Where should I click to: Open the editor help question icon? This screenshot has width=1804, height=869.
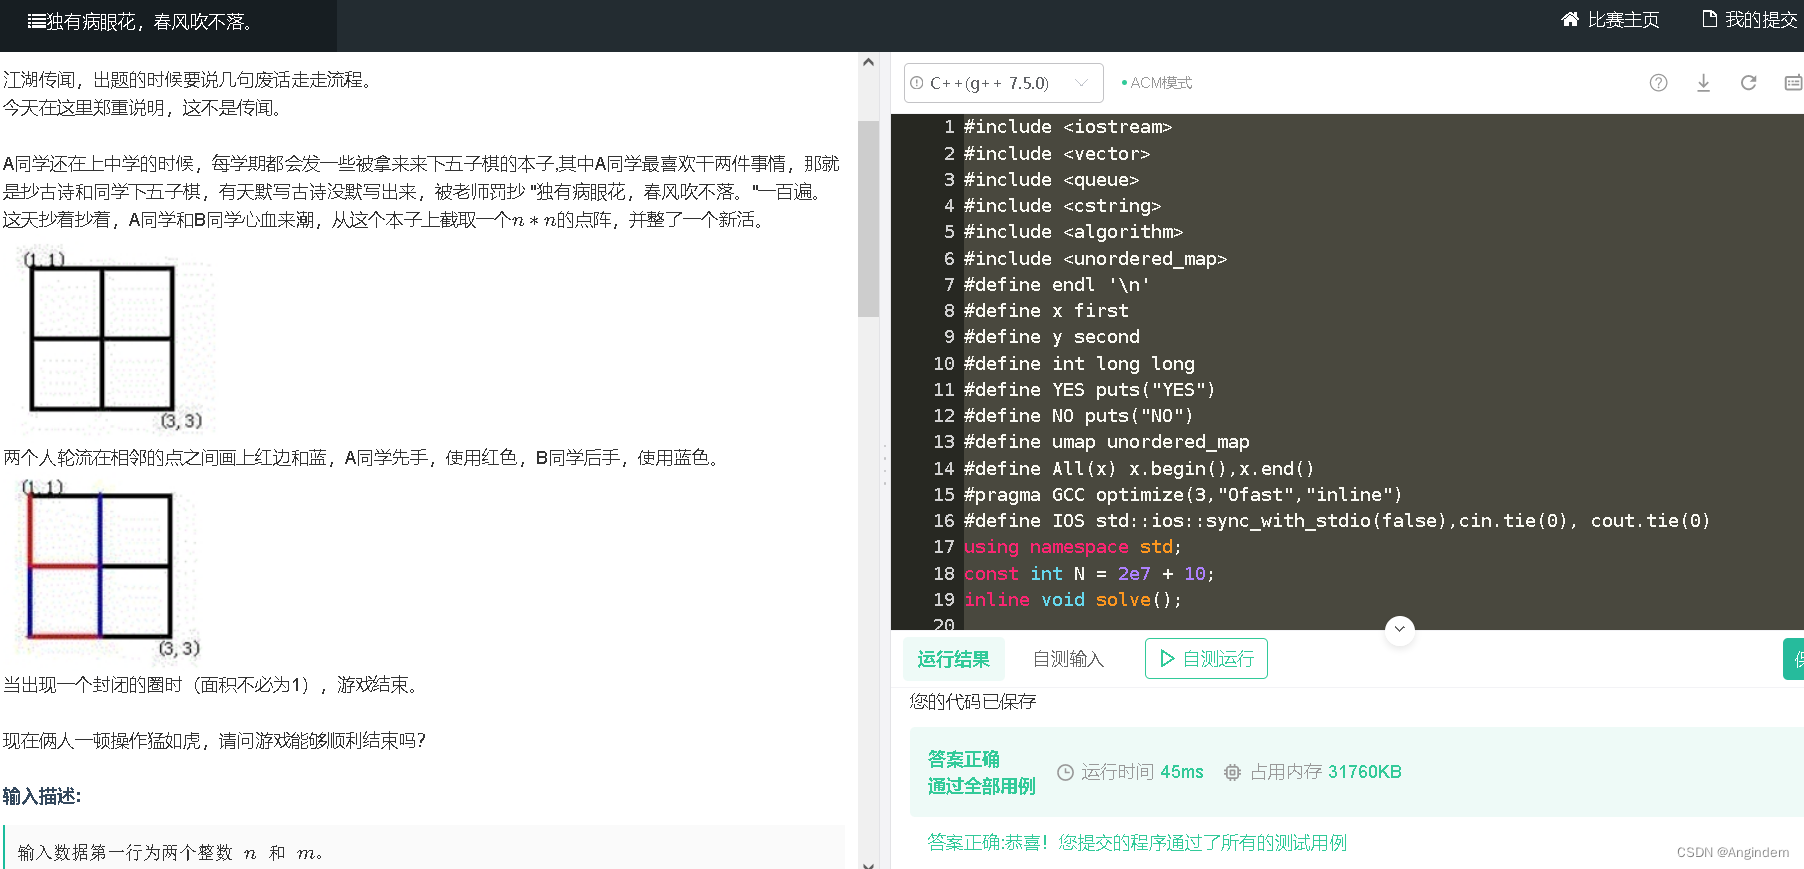tap(1658, 83)
